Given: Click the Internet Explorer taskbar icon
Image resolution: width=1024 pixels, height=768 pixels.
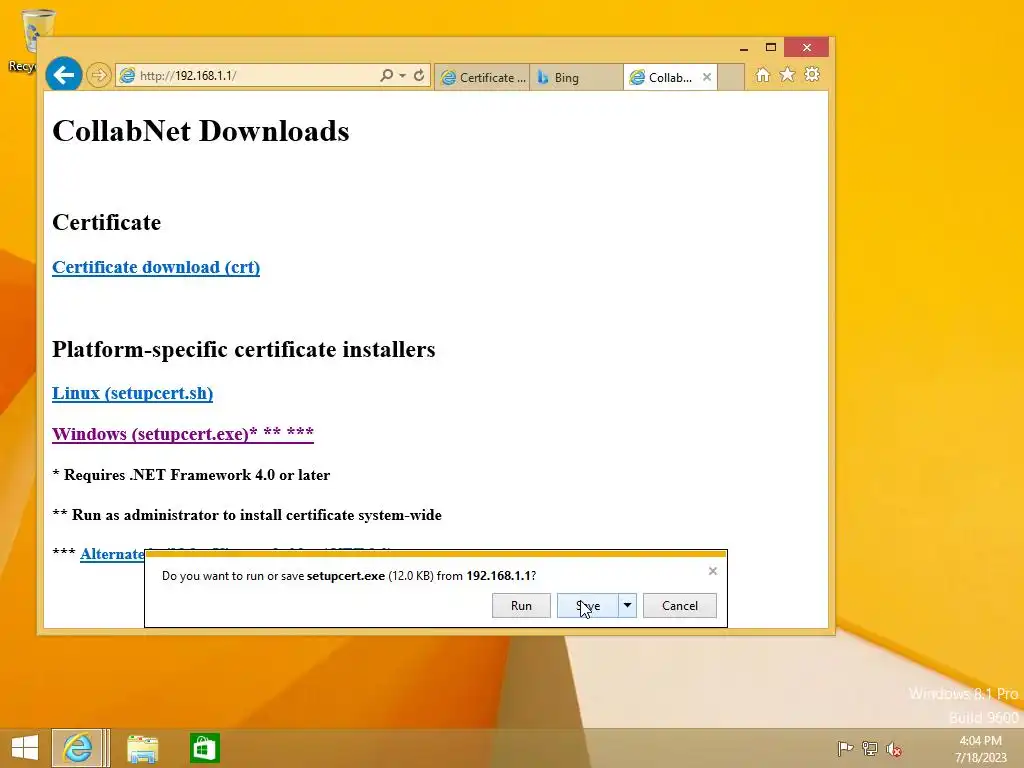Looking at the screenshot, I should pos(77,748).
